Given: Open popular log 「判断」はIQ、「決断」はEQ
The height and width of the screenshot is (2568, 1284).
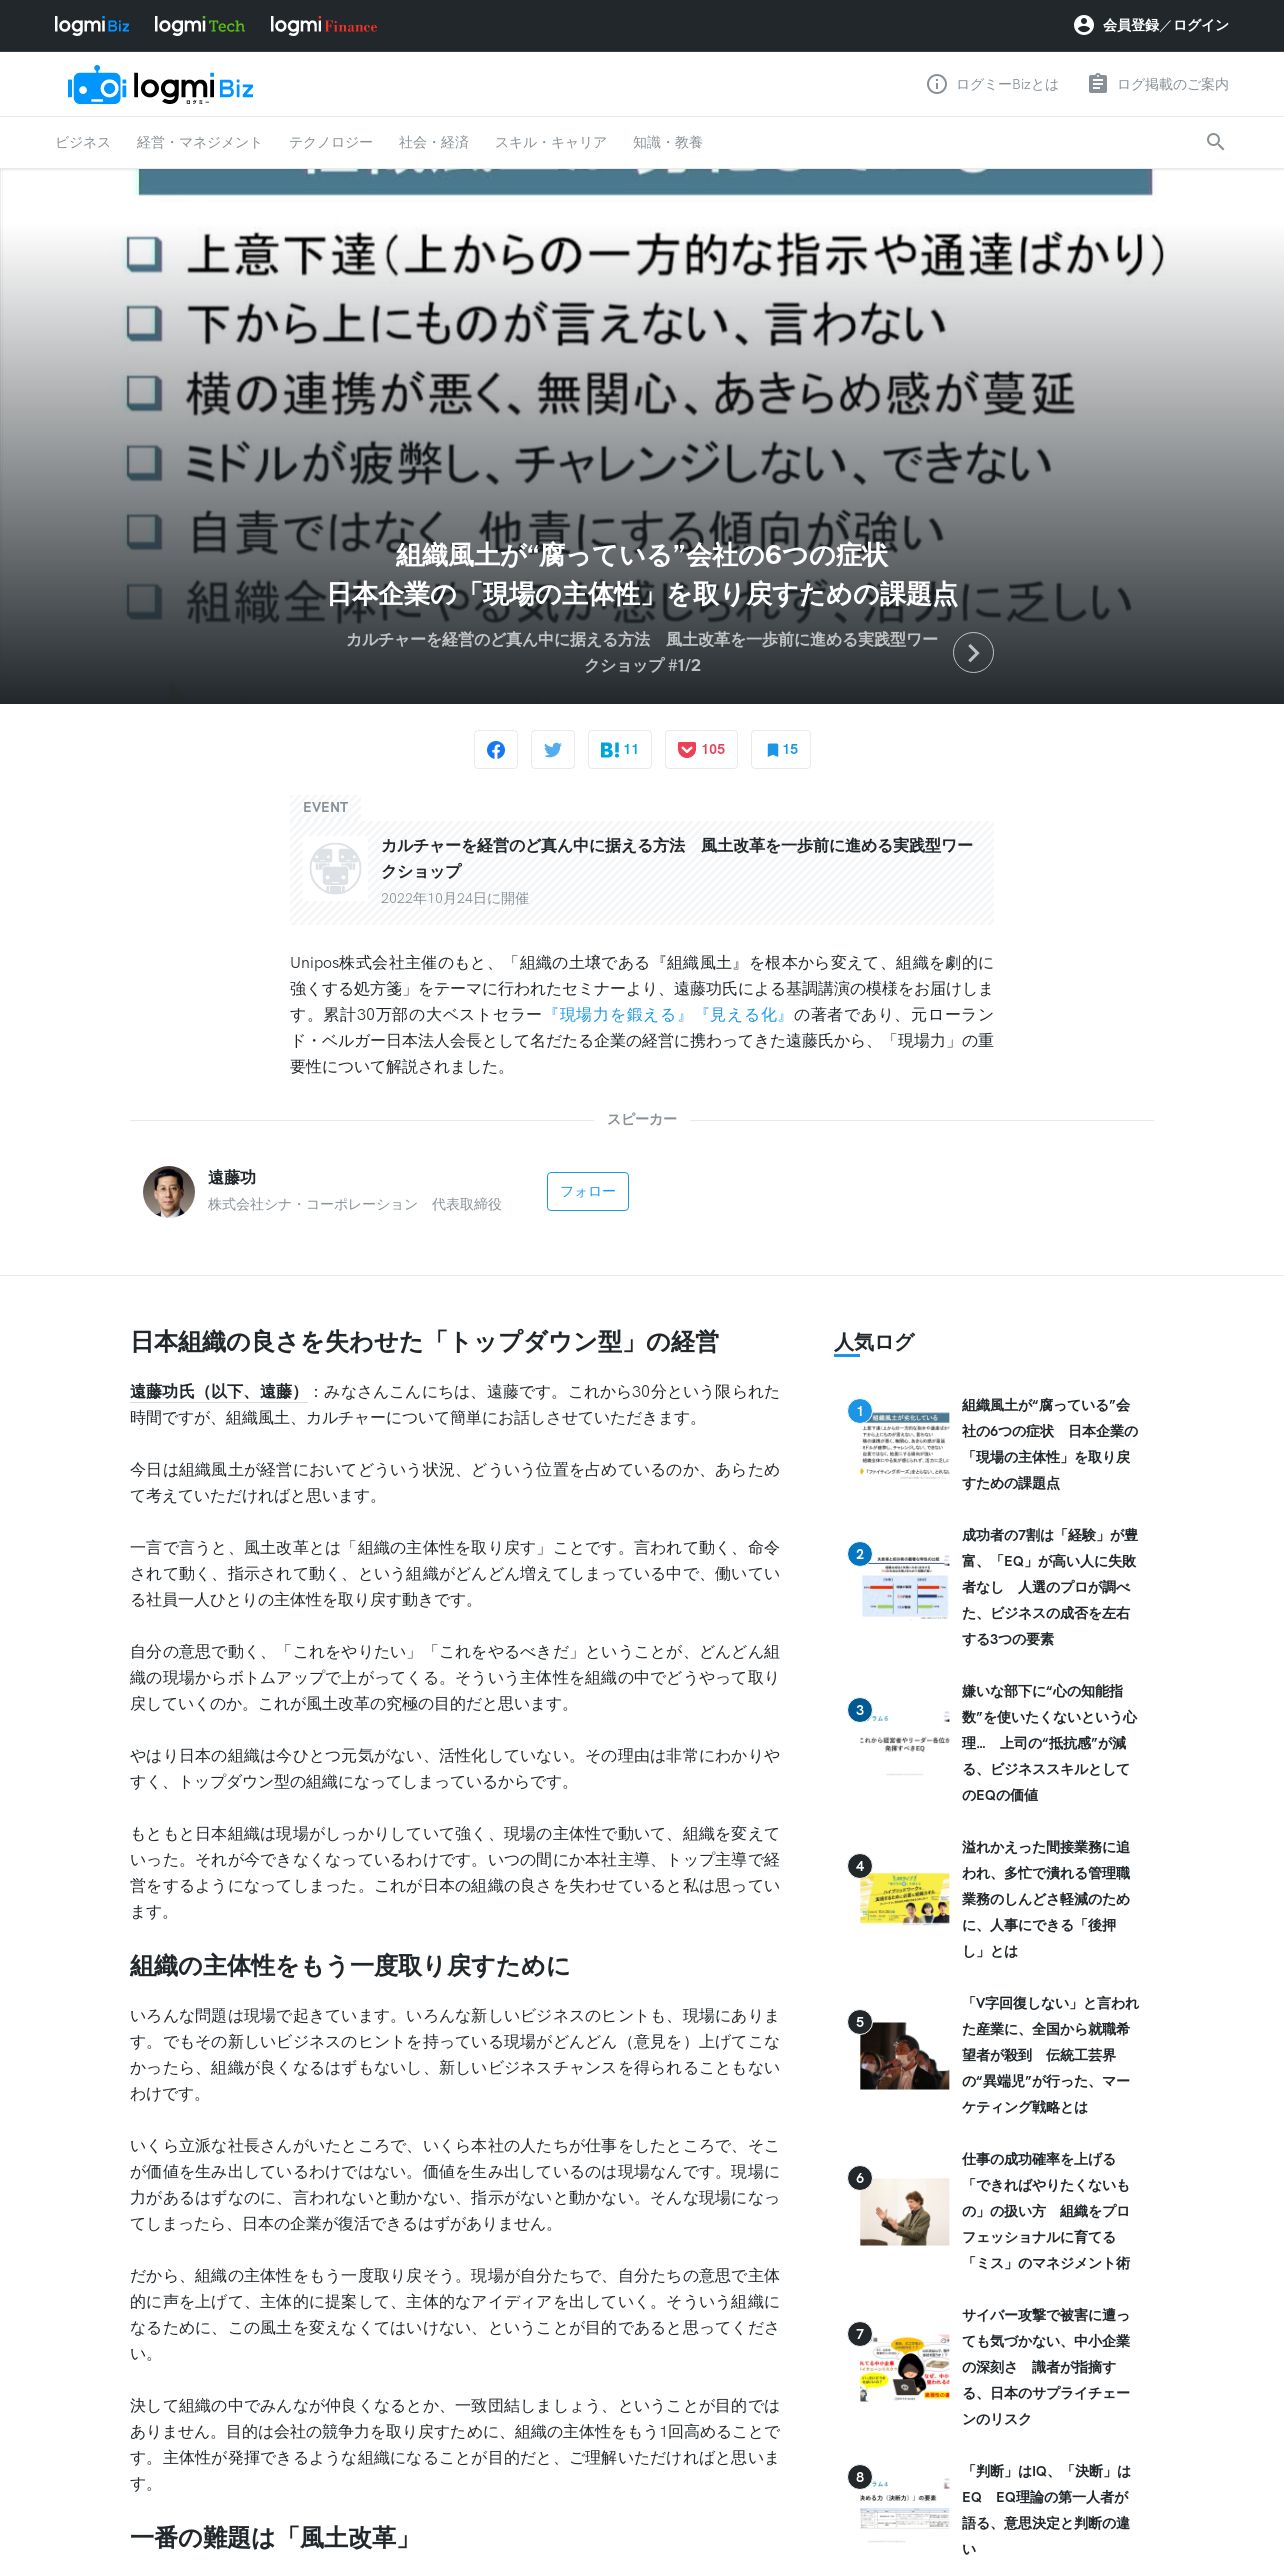Looking at the screenshot, I should tap(1046, 2510).
